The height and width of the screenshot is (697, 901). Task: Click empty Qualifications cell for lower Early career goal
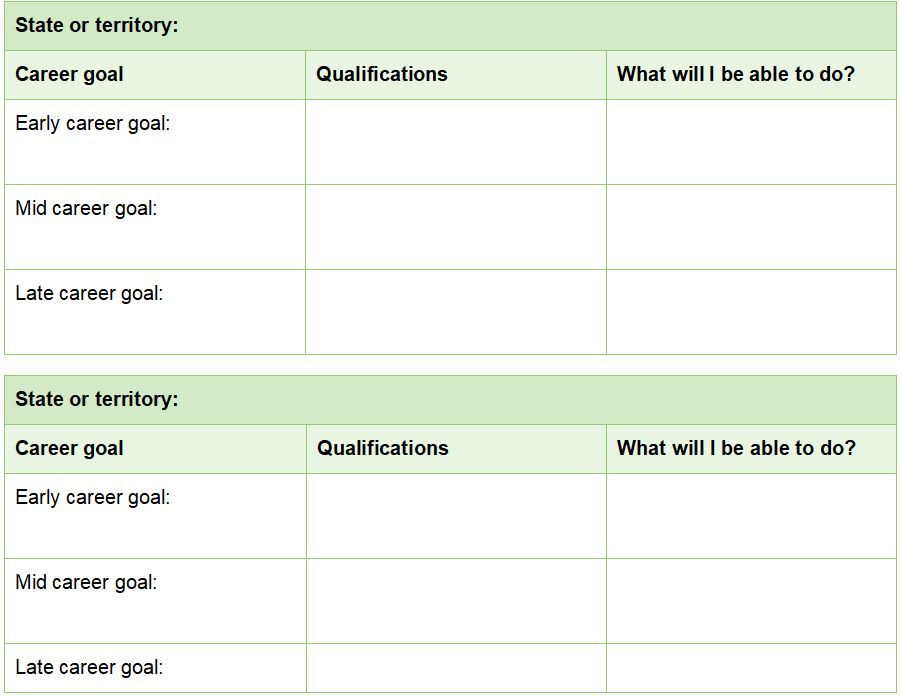[455, 515]
